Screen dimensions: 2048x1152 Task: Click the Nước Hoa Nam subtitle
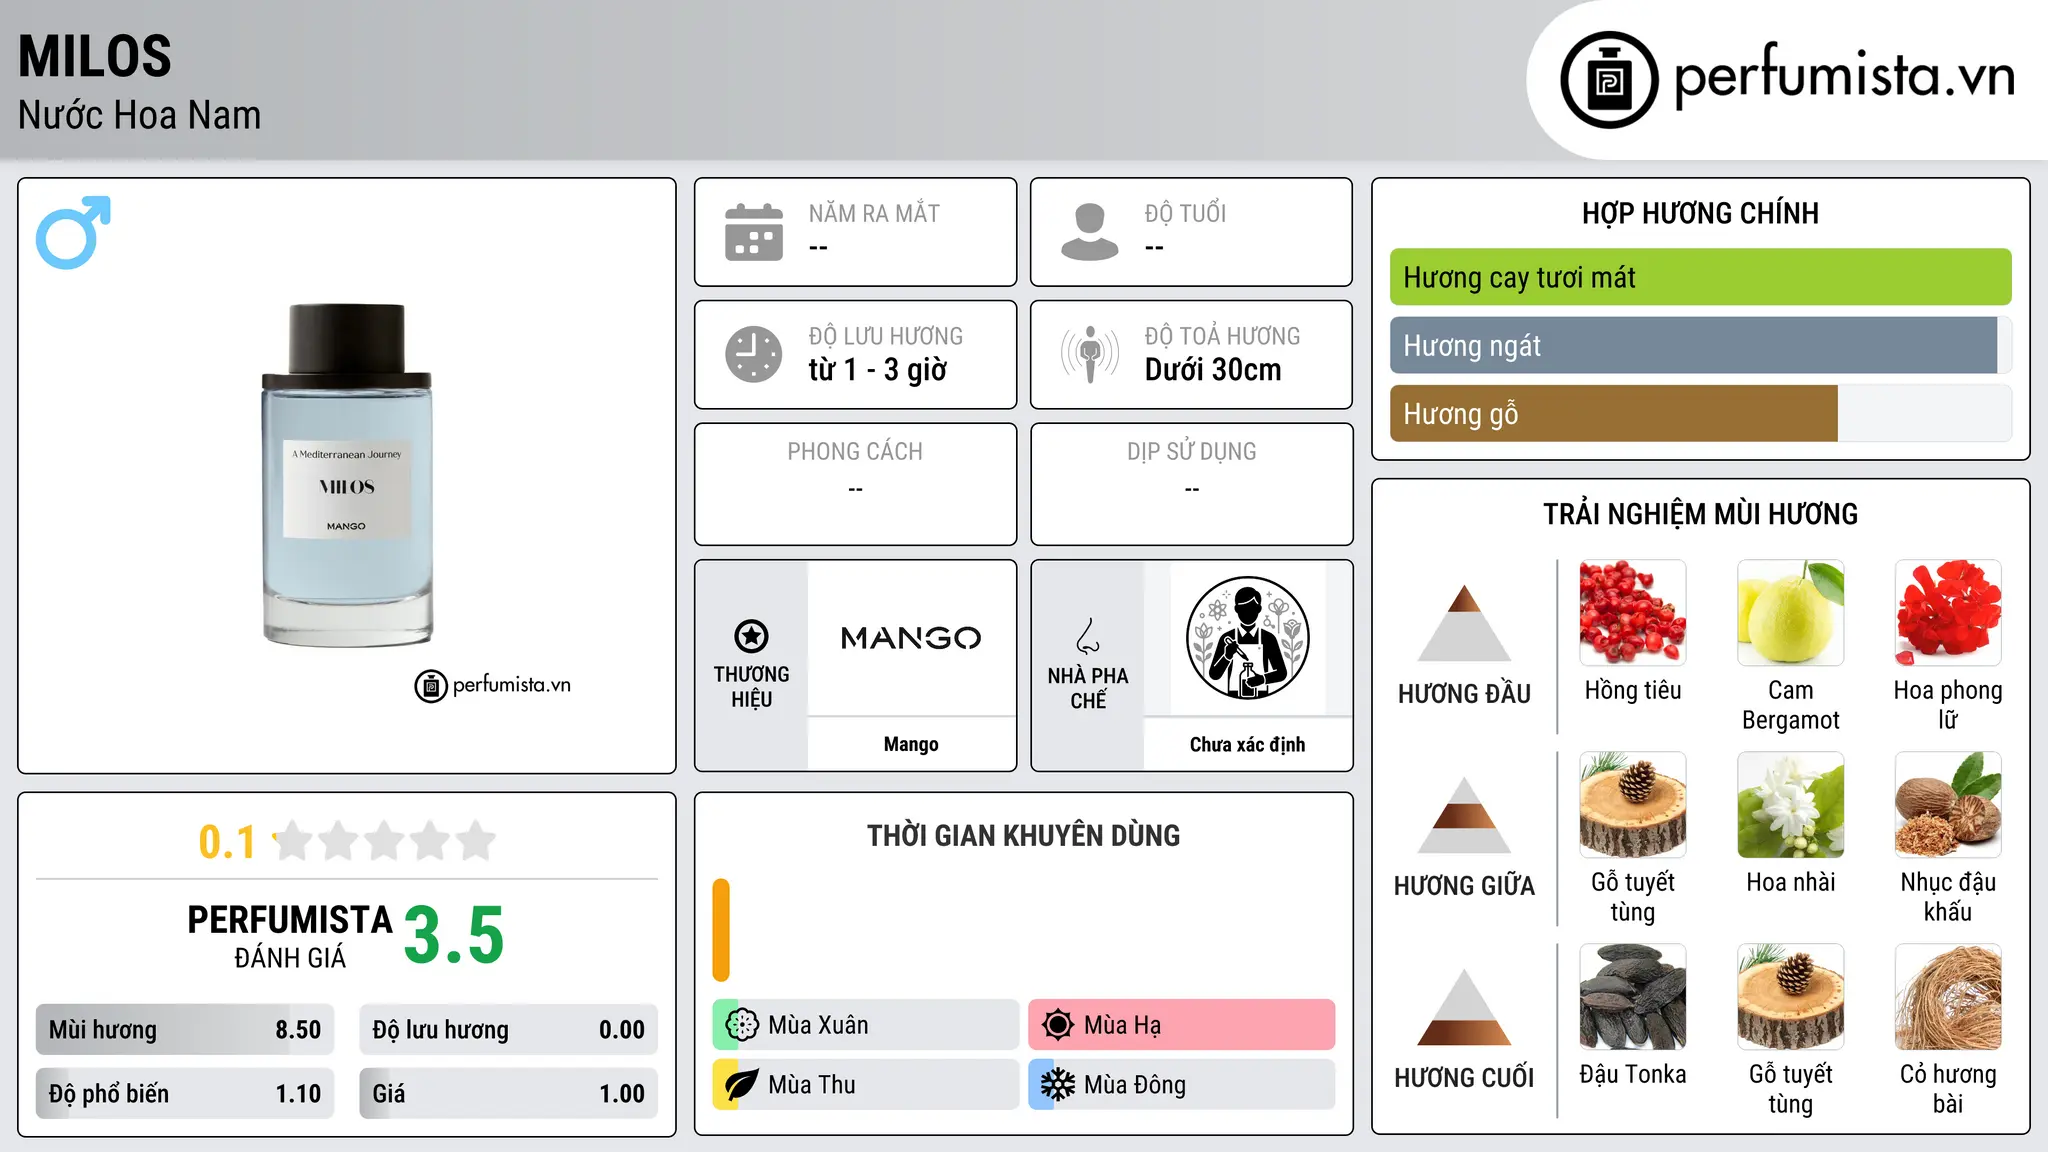click(x=140, y=115)
